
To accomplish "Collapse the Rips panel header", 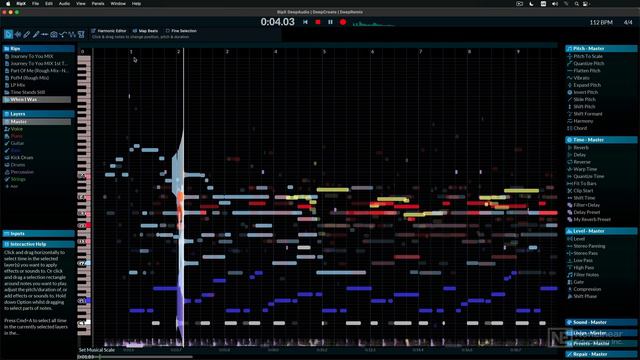I will pyautogui.click(x=38, y=49).
